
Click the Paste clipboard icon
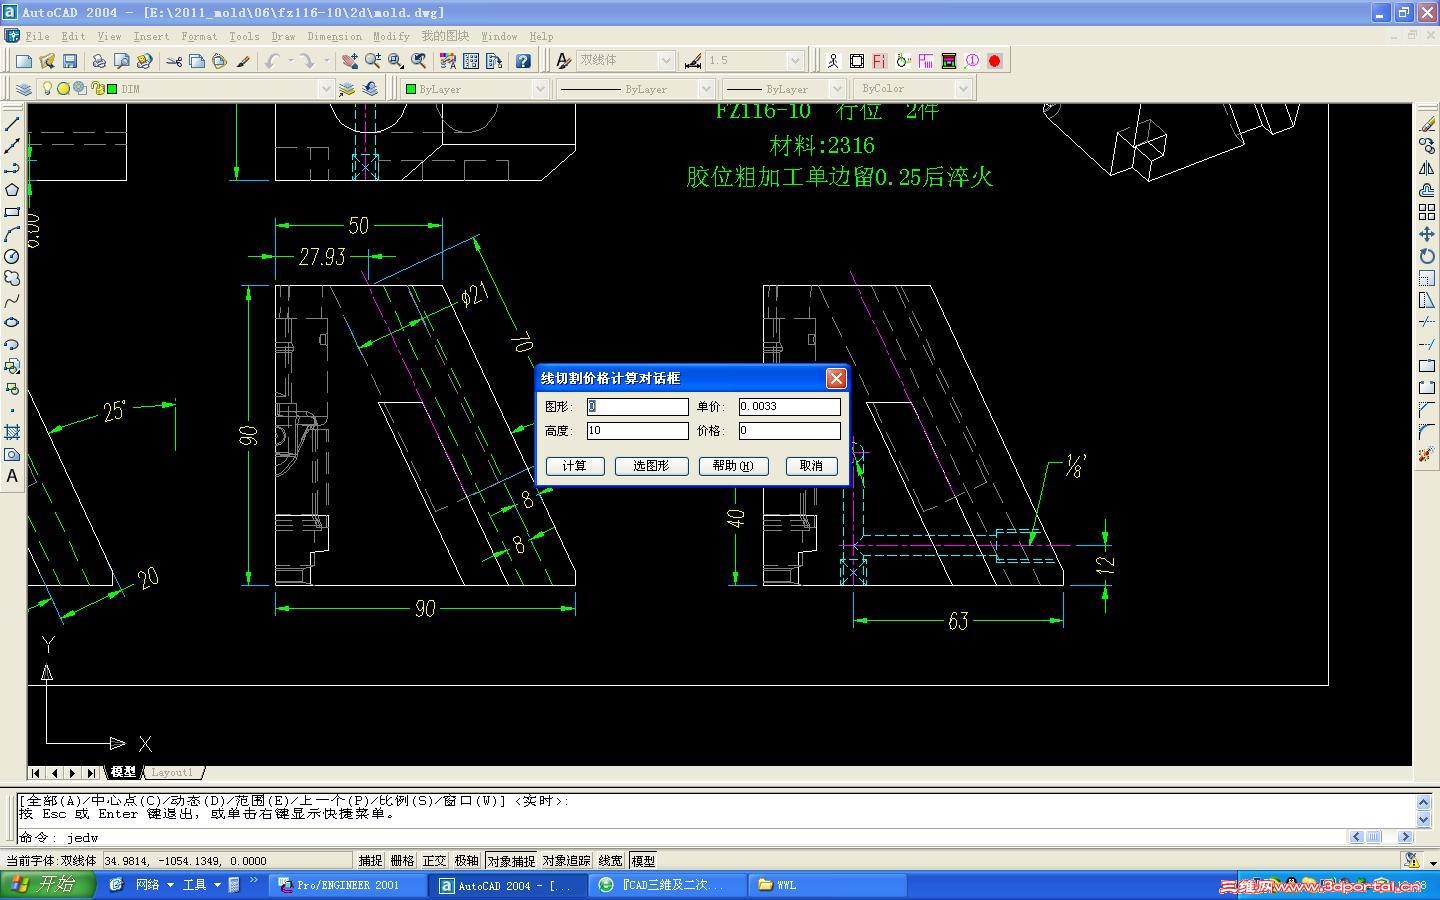click(x=220, y=61)
